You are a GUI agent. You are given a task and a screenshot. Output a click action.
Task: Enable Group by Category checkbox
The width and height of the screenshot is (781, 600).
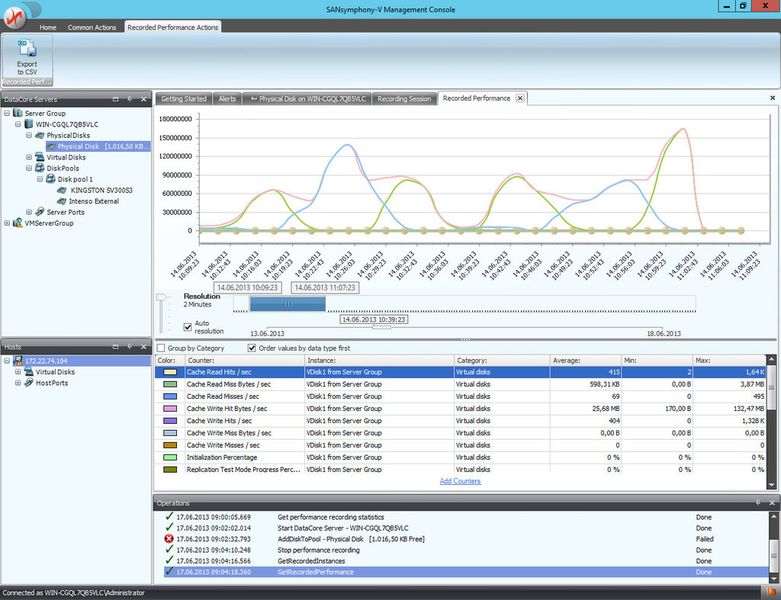tap(161, 348)
